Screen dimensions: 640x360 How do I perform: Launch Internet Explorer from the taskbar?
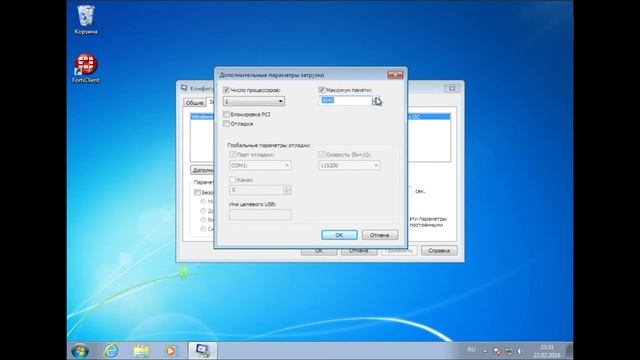(x=111, y=351)
